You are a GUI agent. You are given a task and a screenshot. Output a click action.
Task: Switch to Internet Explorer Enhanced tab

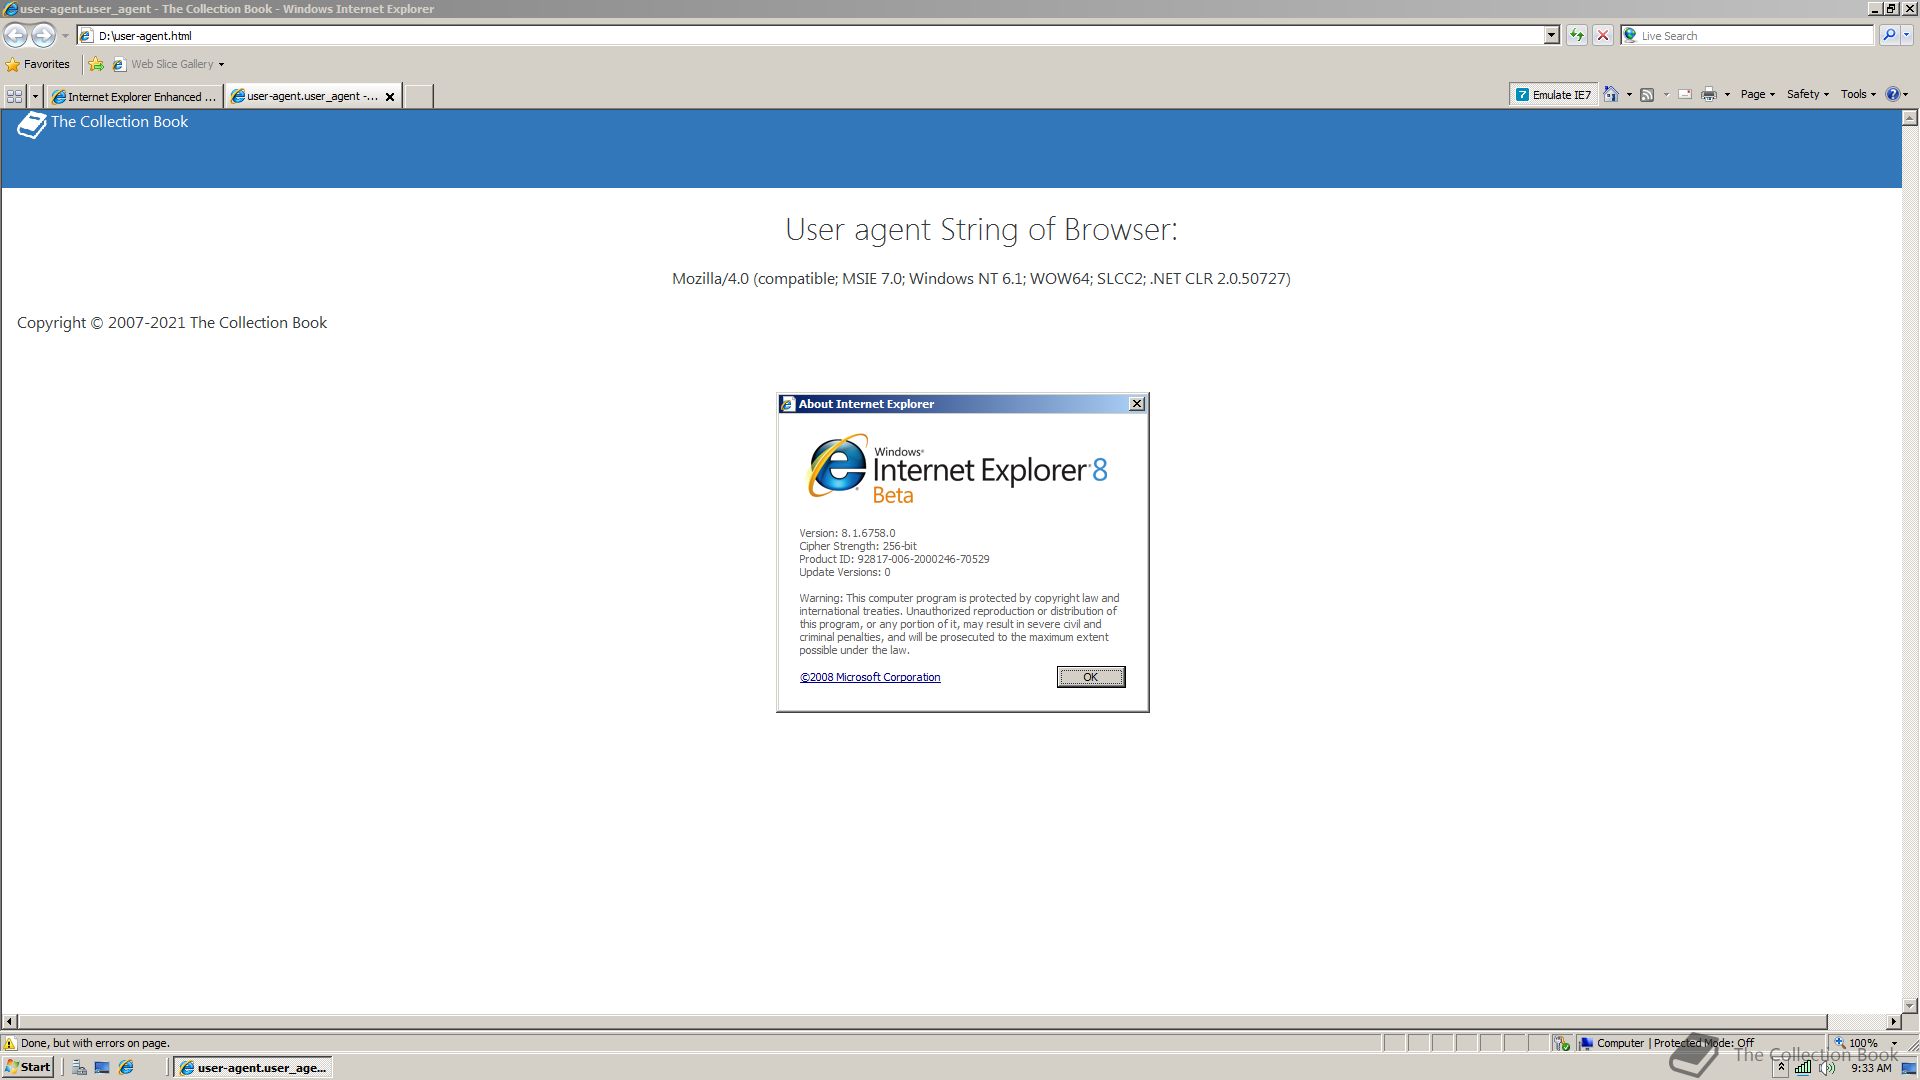click(134, 96)
